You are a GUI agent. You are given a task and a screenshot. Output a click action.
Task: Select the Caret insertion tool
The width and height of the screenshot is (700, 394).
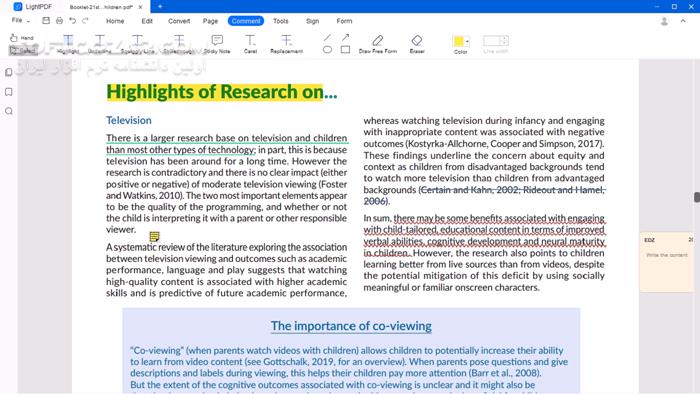coord(250,44)
